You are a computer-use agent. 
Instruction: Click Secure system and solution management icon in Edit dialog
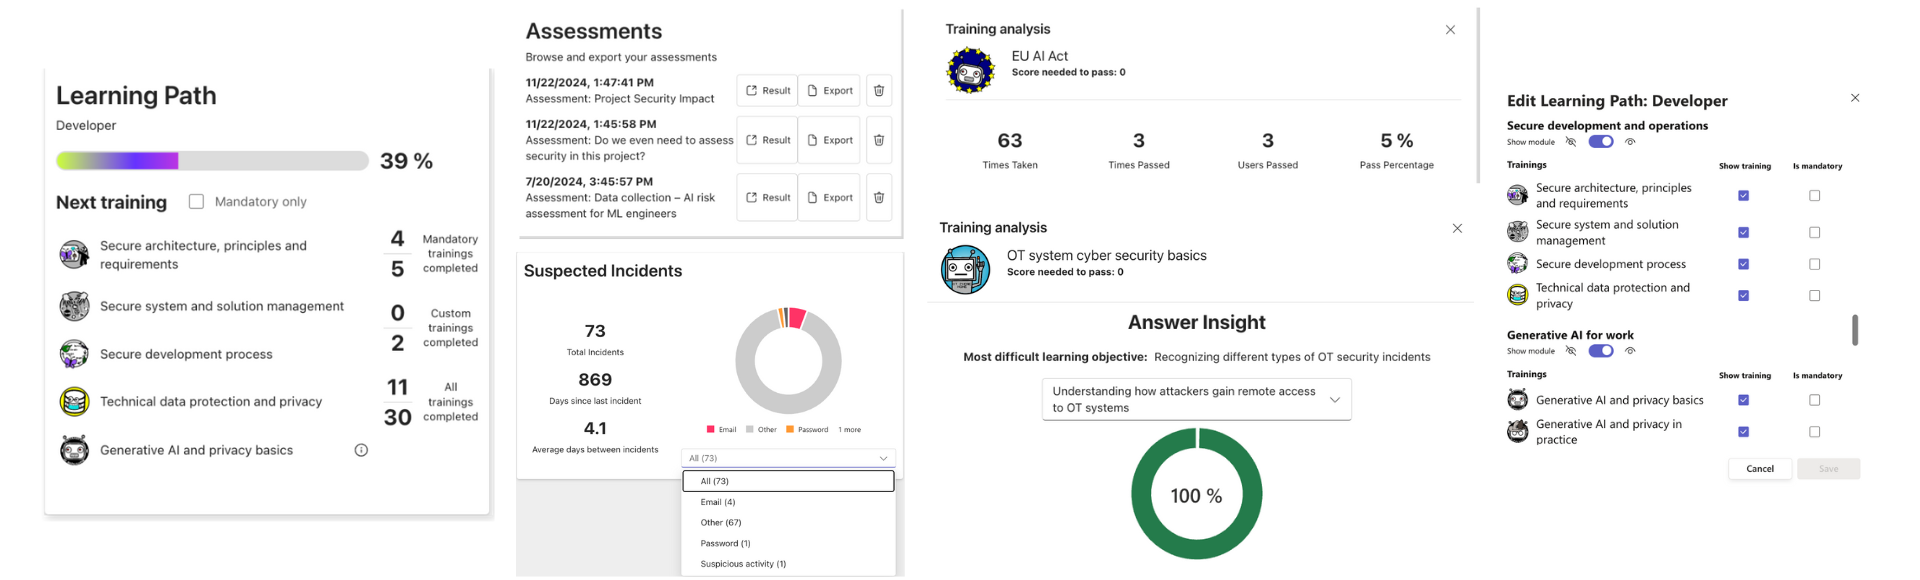click(x=1517, y=232)
